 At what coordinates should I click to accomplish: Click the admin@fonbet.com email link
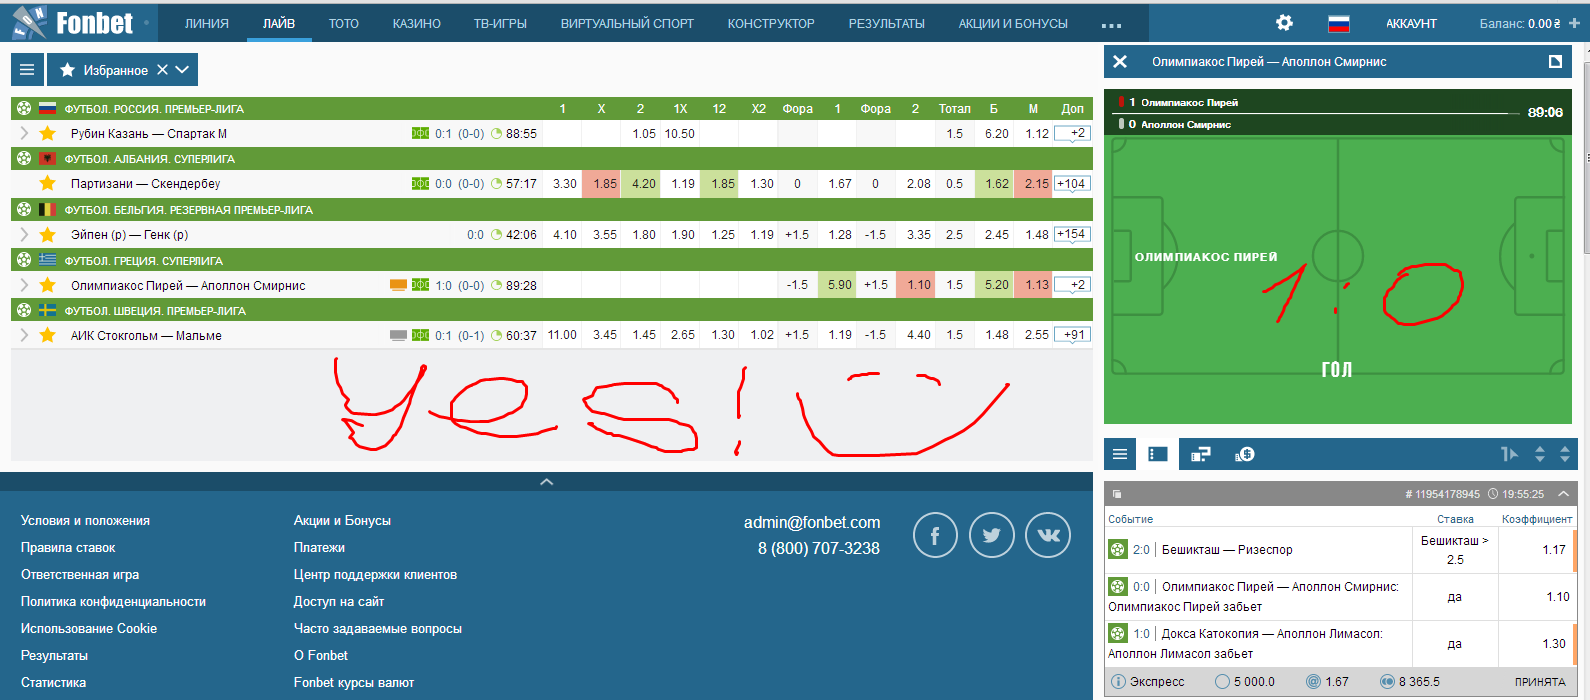(812, 522)
